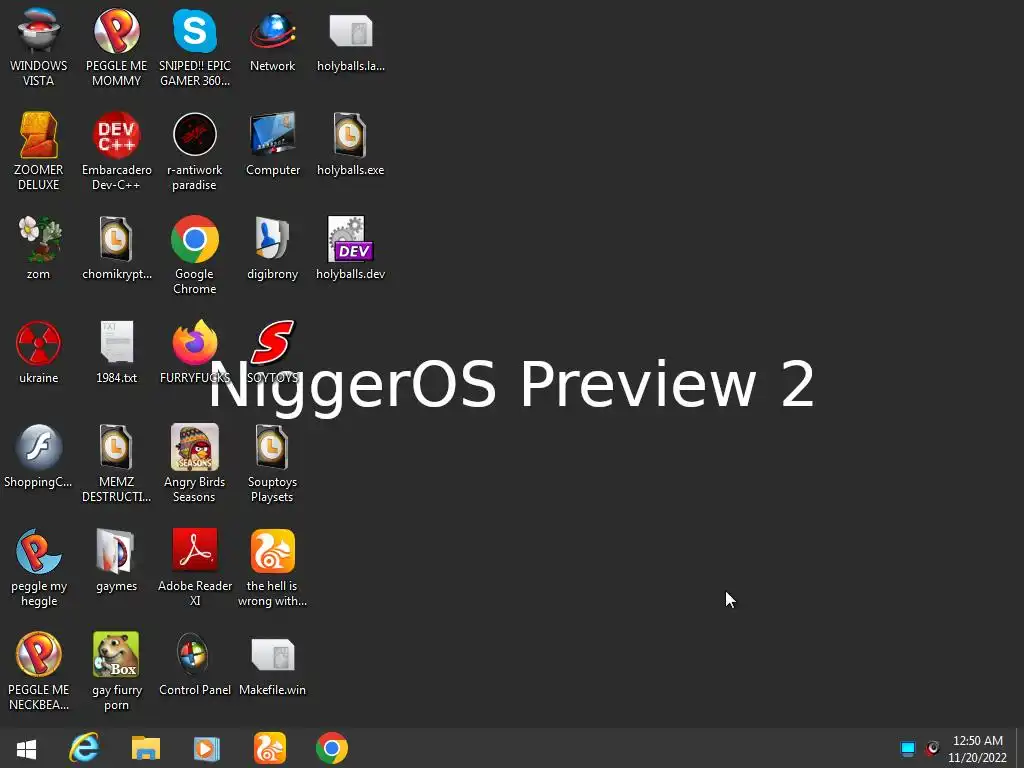Open the Windows Start button
This screenshot has height=768, width=1024.
(x=26, y=748)
